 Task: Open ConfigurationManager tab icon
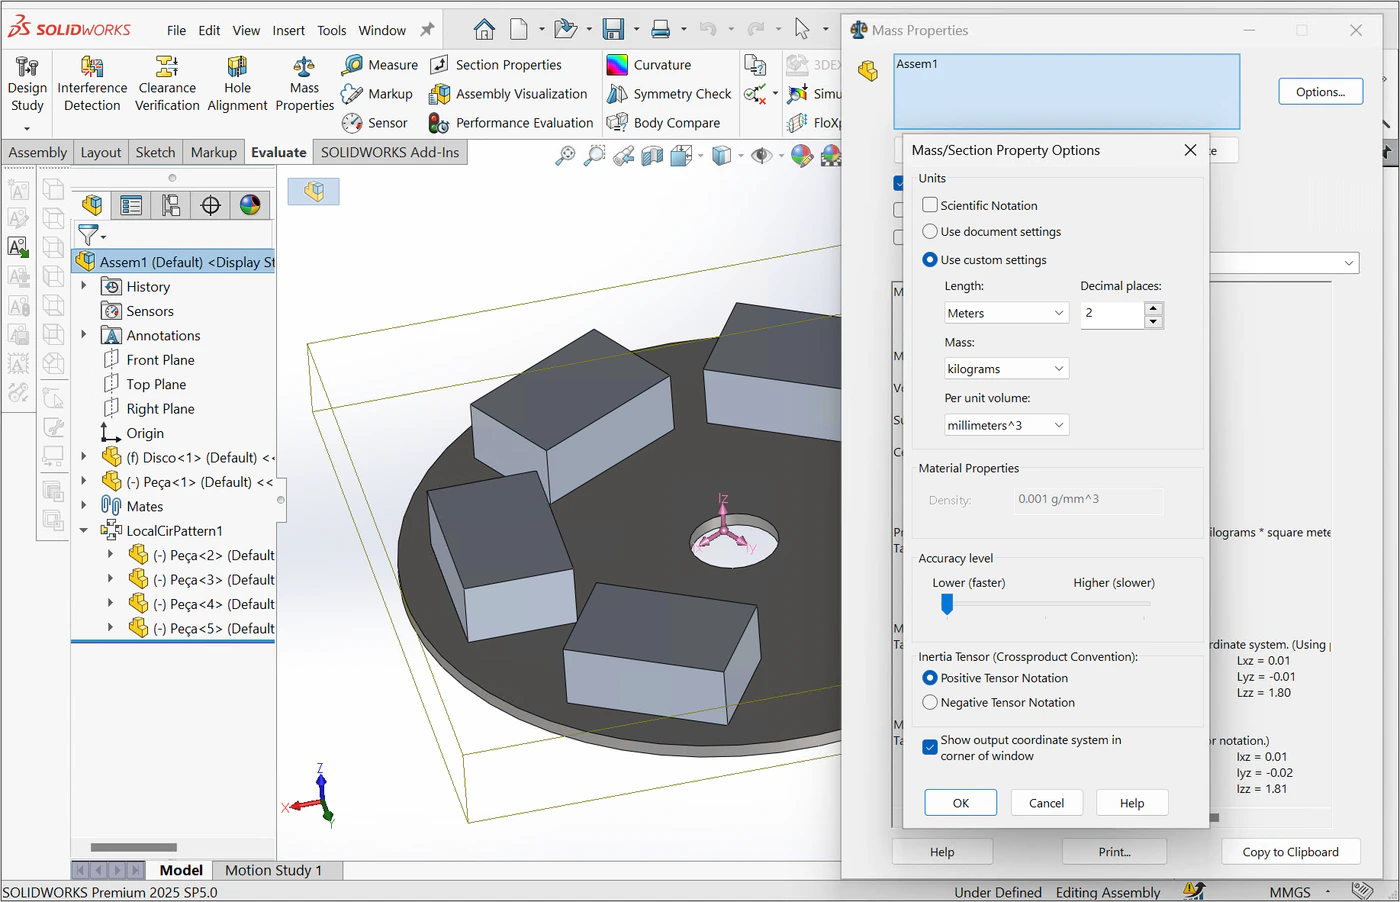coord(171,205)
